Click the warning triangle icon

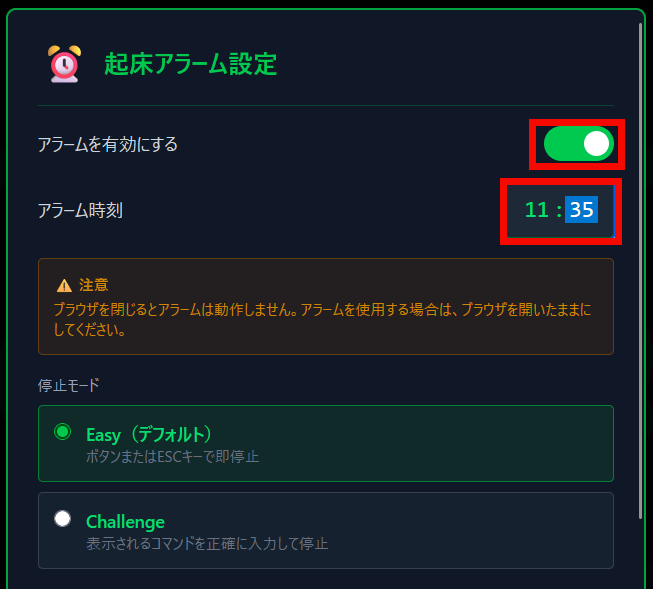[64, 286]
